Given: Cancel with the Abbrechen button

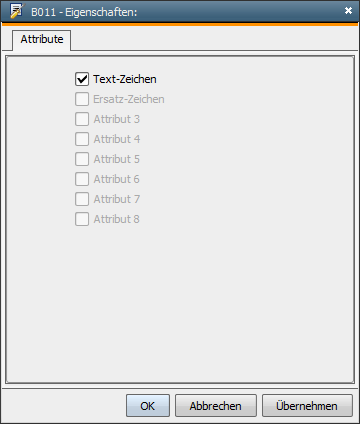Looking at the screenshot, I should (216, 406).
